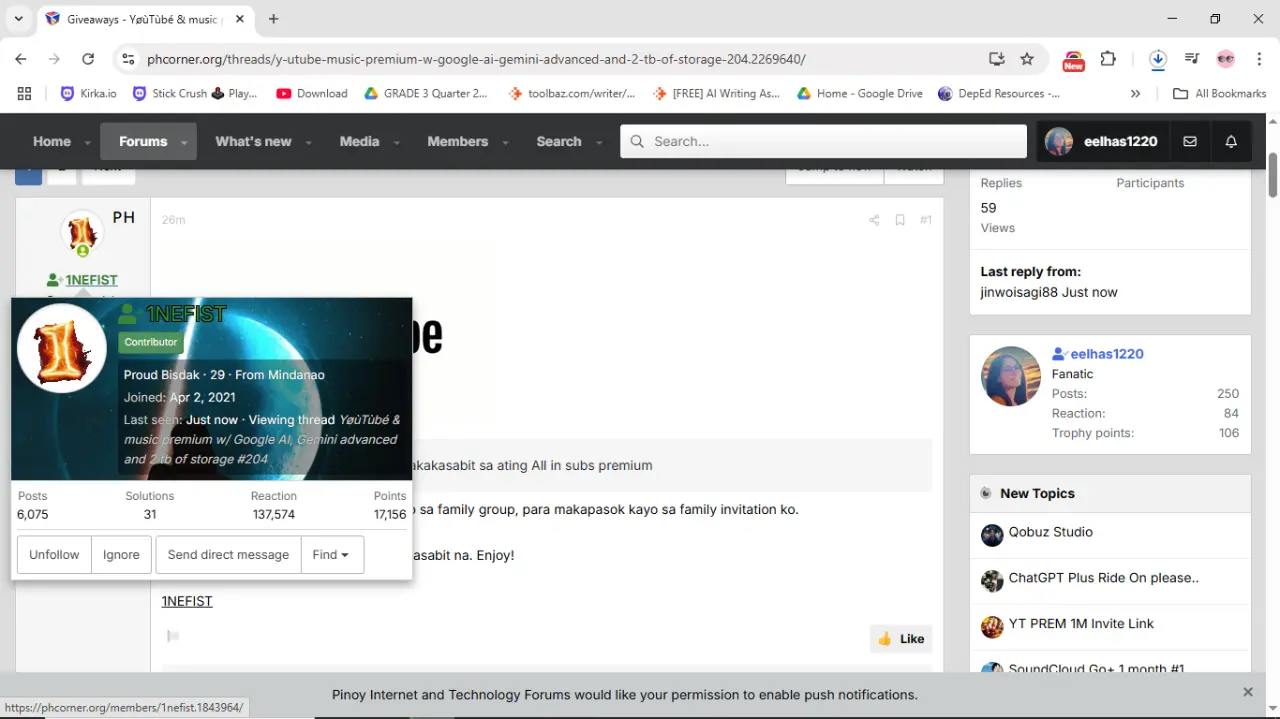Open post number #1 link

[926, 220]
